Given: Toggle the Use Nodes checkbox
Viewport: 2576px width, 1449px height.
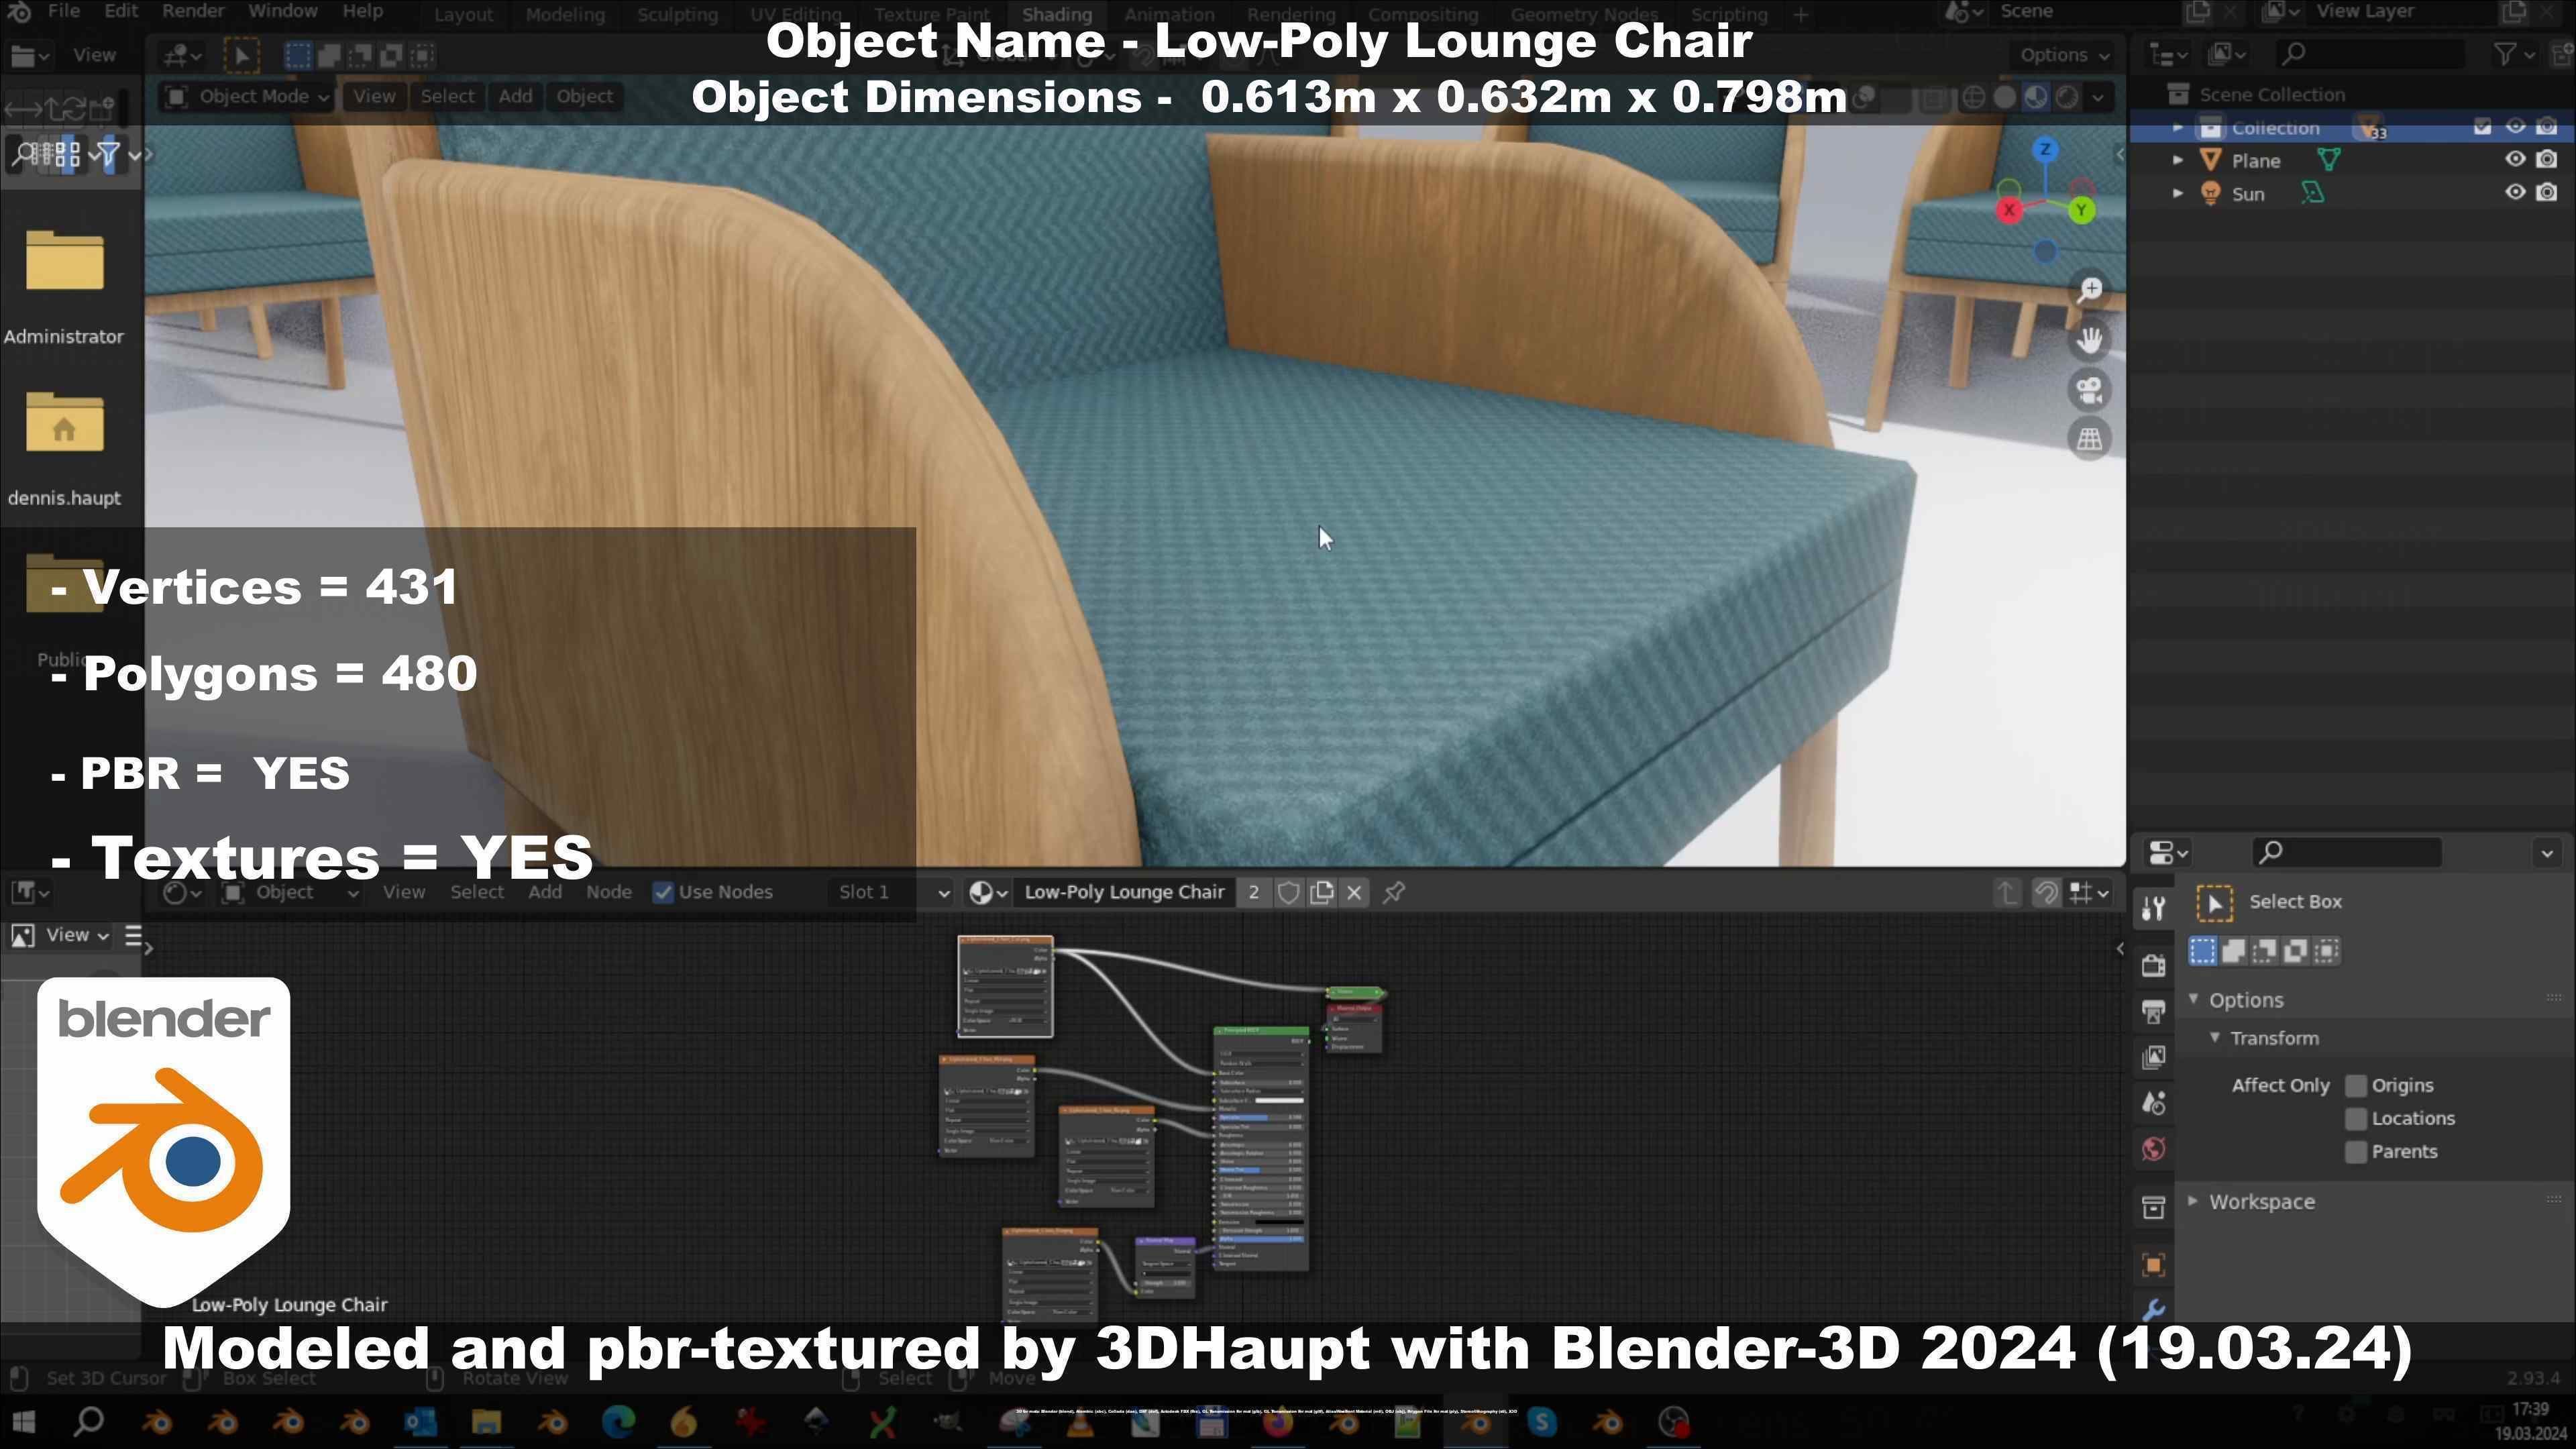Looking at the screenshot, I should (662, 892).
